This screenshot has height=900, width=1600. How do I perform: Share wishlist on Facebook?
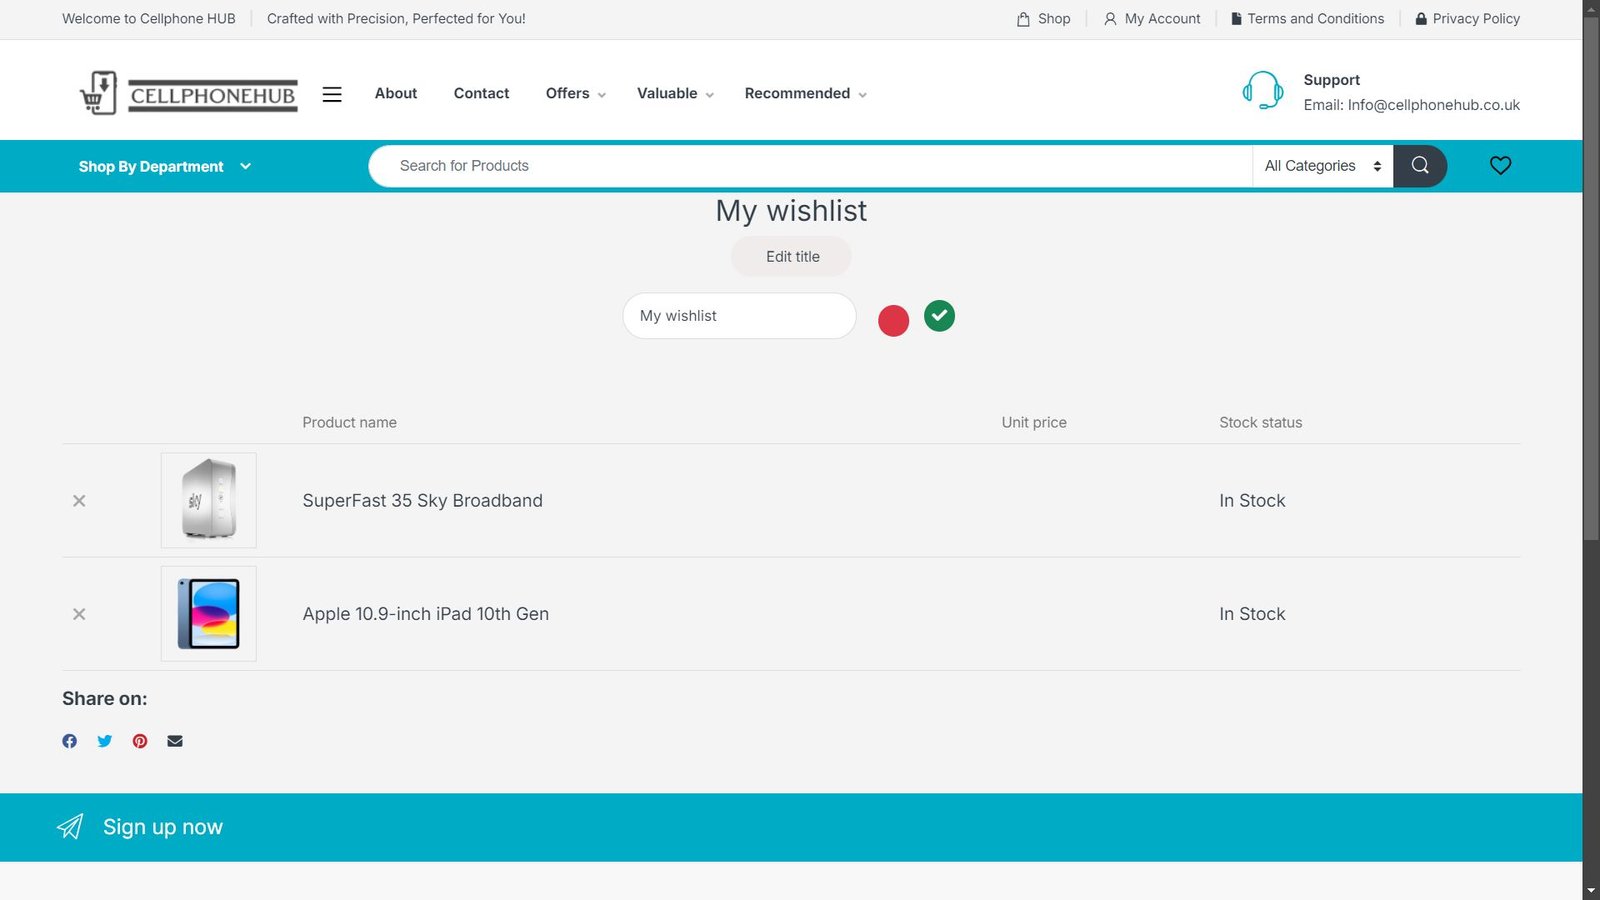69,741
